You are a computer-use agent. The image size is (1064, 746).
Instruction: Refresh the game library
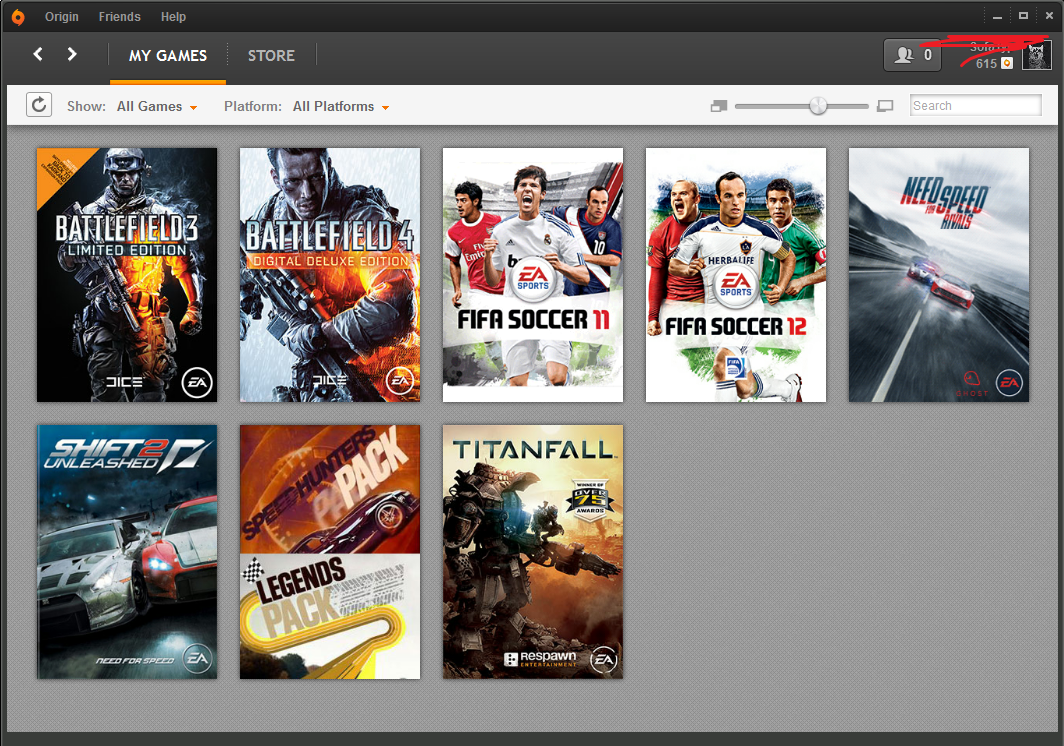pos(39,105)
